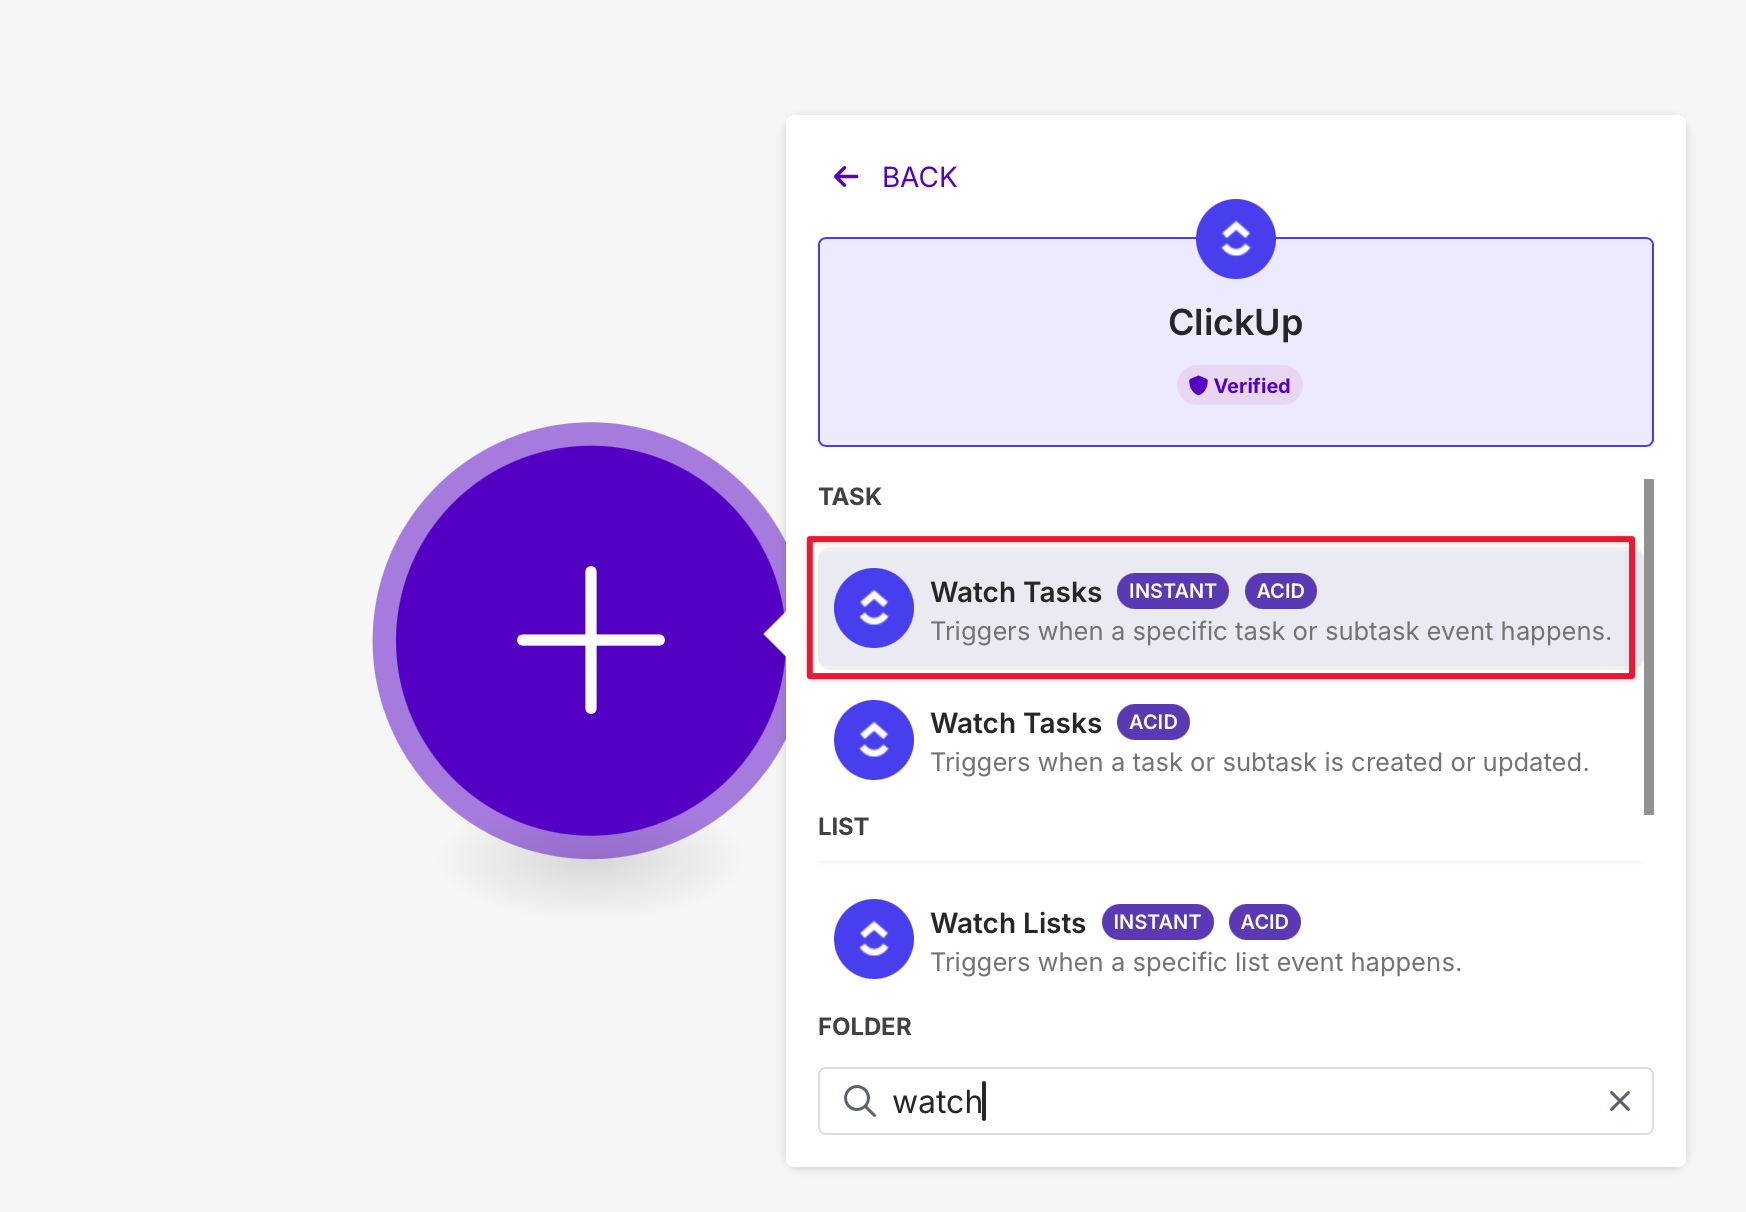
Task: Click the TASK section heading
Action: click(850, 497)
